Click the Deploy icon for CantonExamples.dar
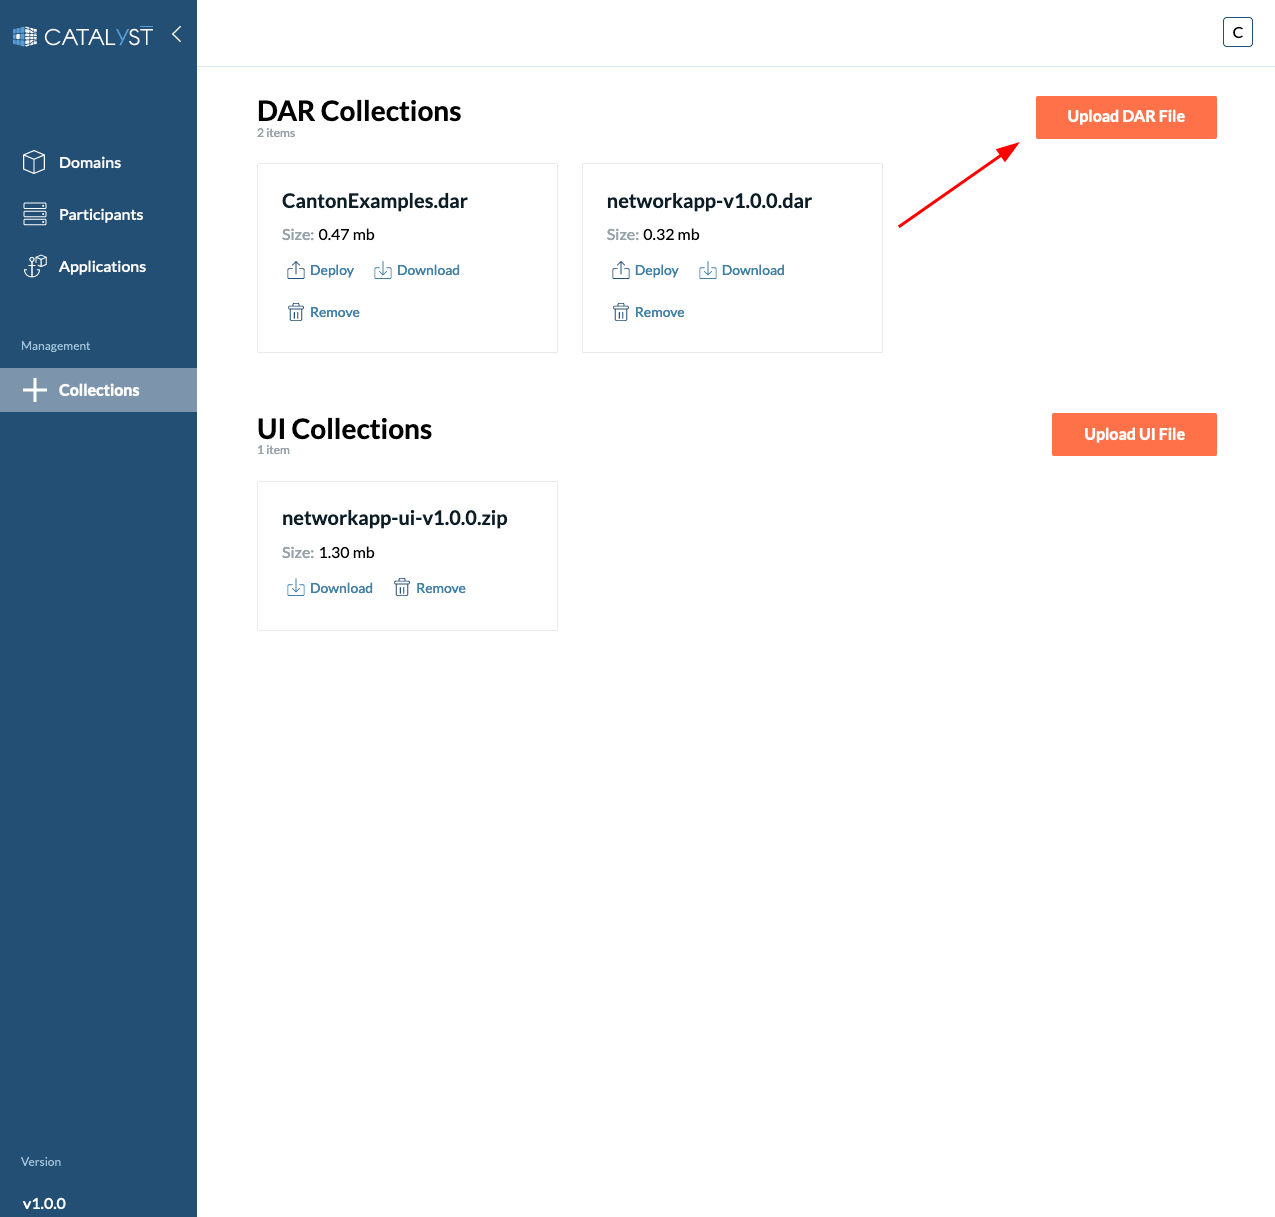Screen dimensions: 1275x1217 [296, 269]
